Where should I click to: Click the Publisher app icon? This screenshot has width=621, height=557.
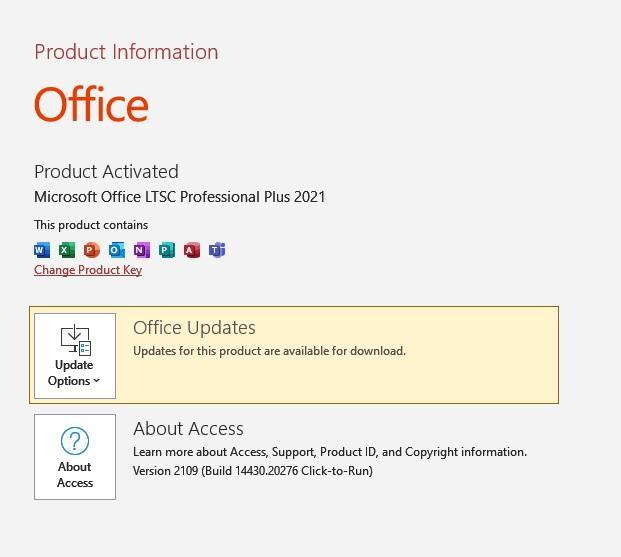167,250
